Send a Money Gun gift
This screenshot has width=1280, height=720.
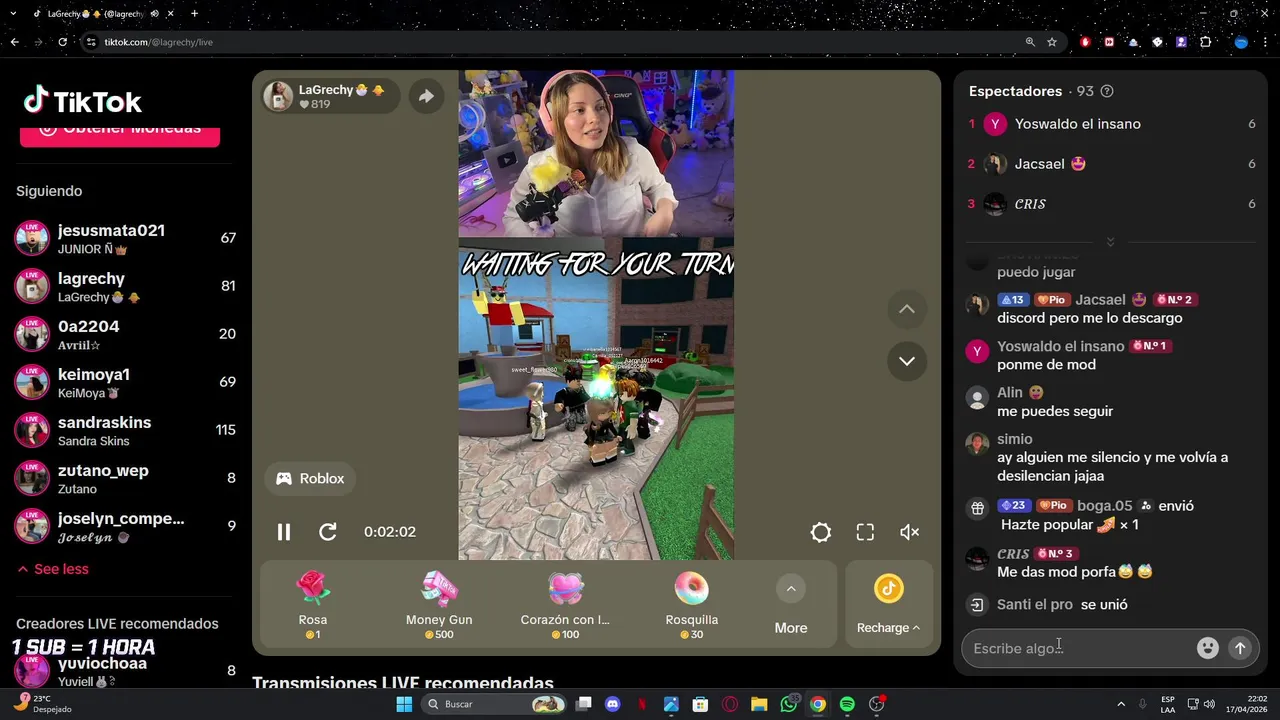(439, 605)
